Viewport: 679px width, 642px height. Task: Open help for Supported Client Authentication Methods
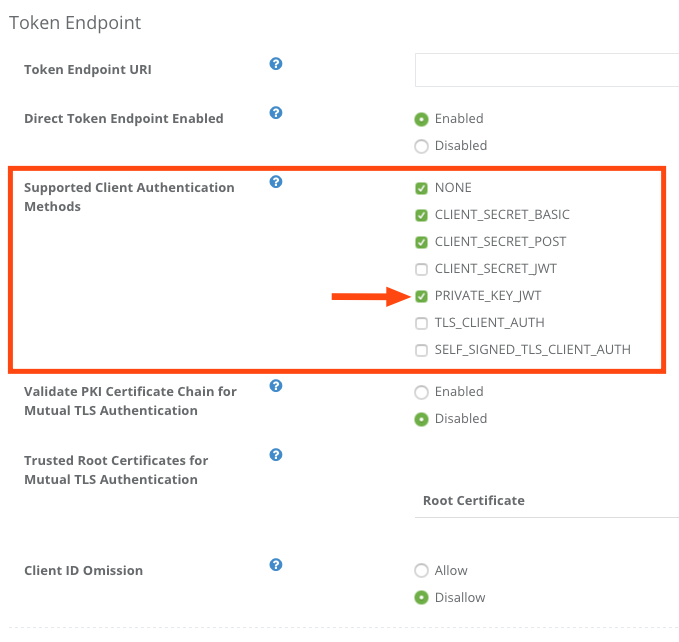[x=276, y=182]
